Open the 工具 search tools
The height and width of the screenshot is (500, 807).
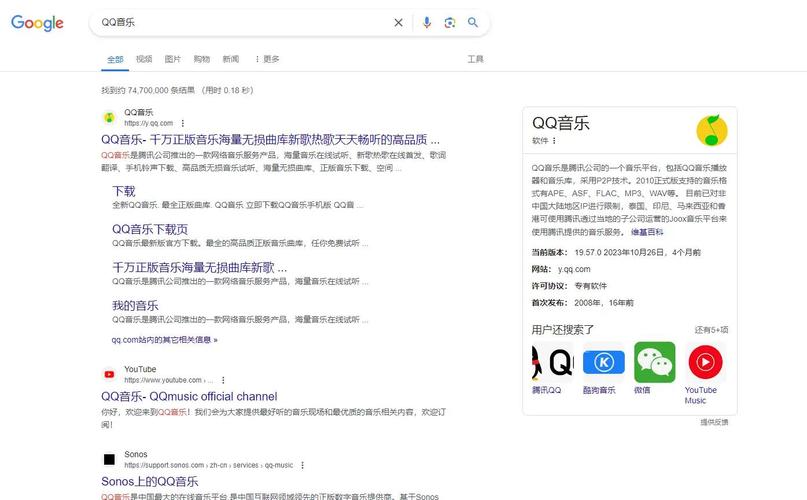coord(475,59)
